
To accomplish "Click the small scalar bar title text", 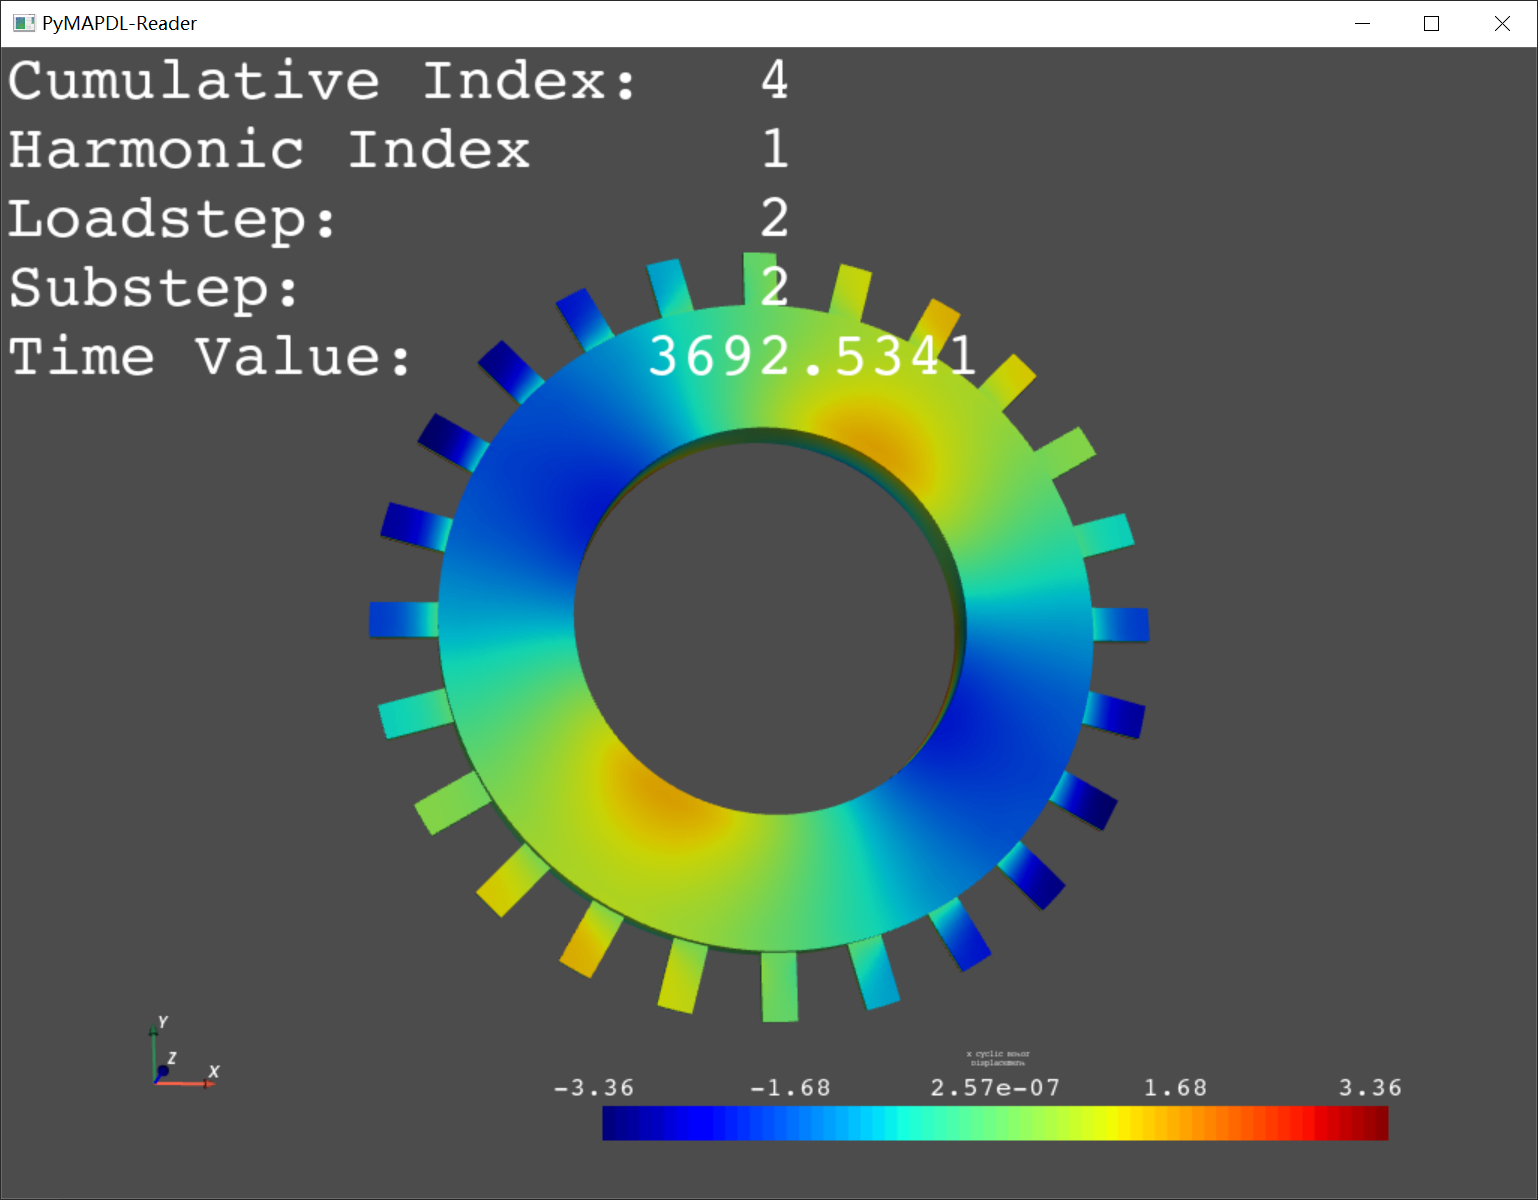I will [x=998, y=1058].
